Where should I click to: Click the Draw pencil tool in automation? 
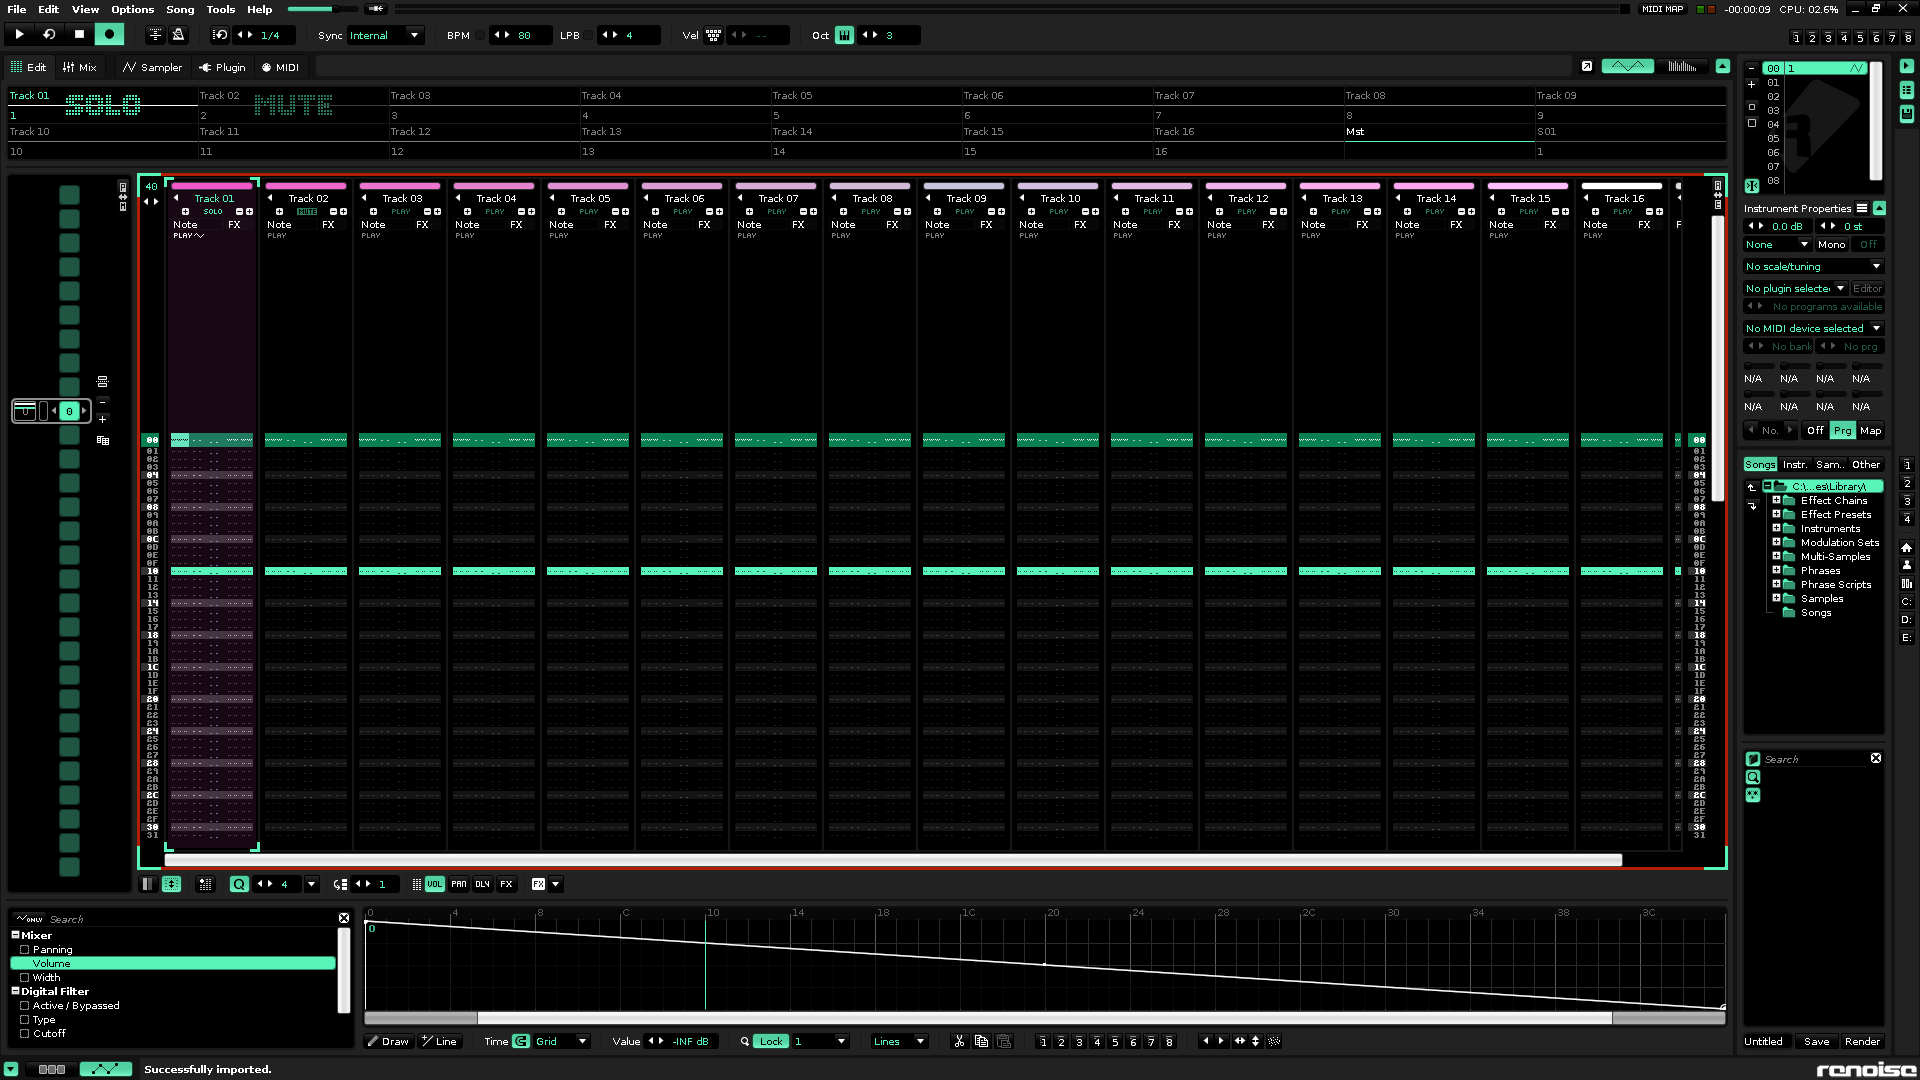[388, 1041]
